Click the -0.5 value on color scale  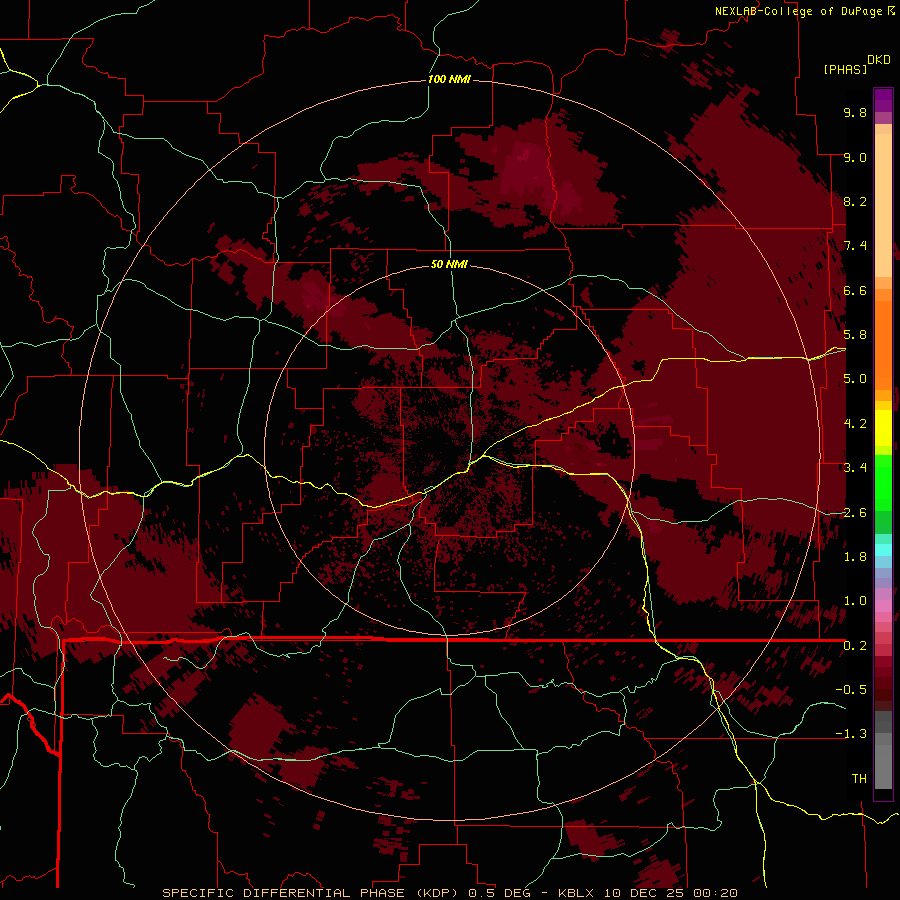pos(851,690)
